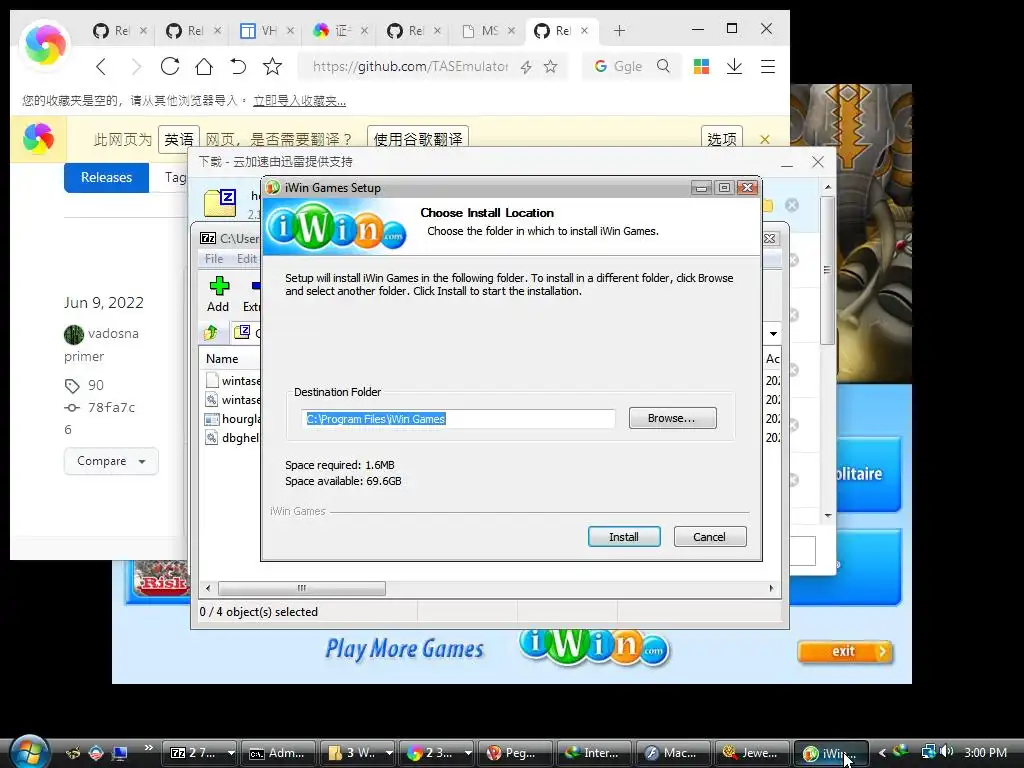This screenshot has height=768, width=1024.
Task: Click the download window vertical scrollbar
Action: pyautogui.click(x=827, y=269)
